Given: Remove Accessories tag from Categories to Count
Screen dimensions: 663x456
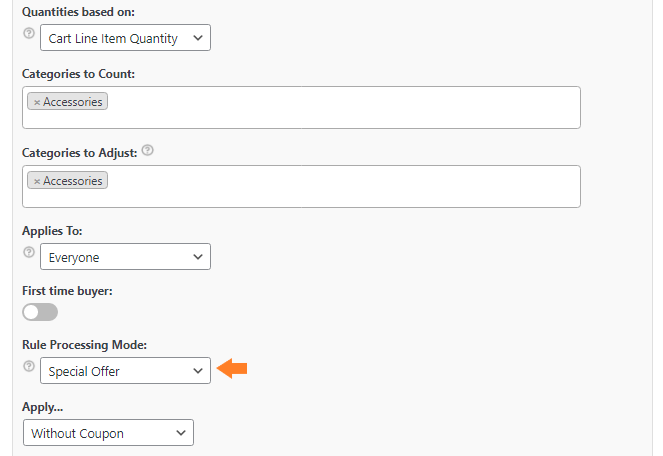Looking at the screenshot, I should (x=37, y=102).
